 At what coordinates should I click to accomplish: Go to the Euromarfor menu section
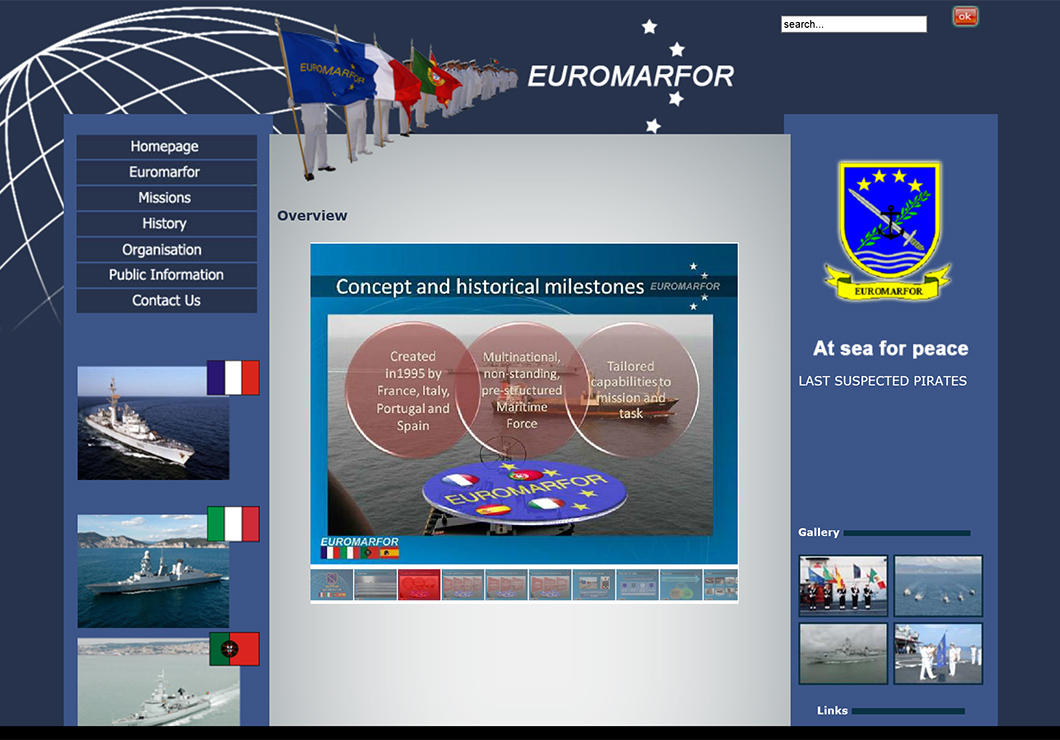click(166, 172)
